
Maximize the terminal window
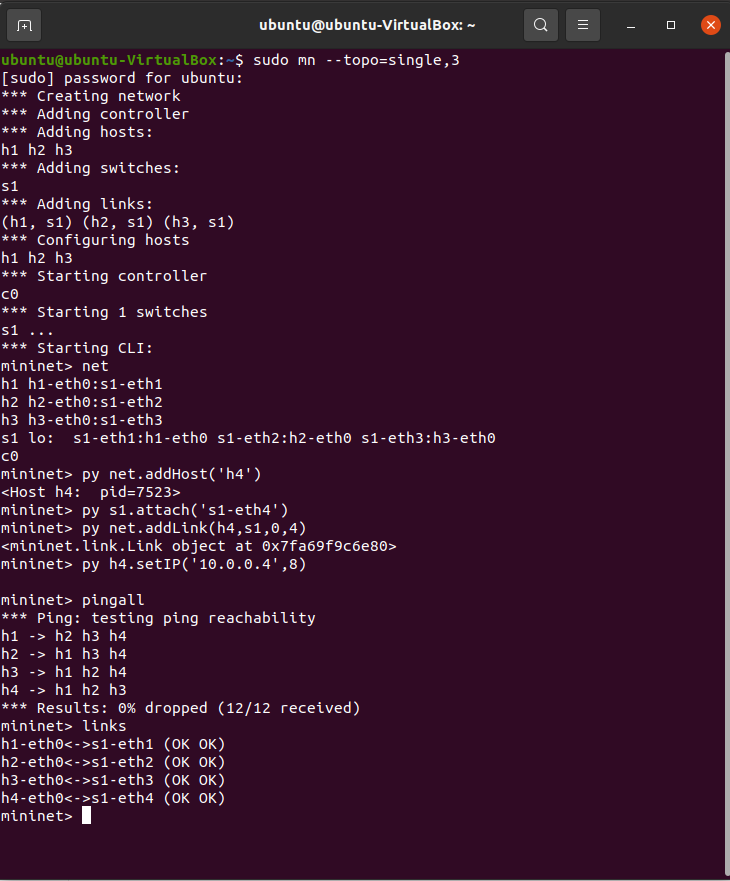click(x=671, y=25)
